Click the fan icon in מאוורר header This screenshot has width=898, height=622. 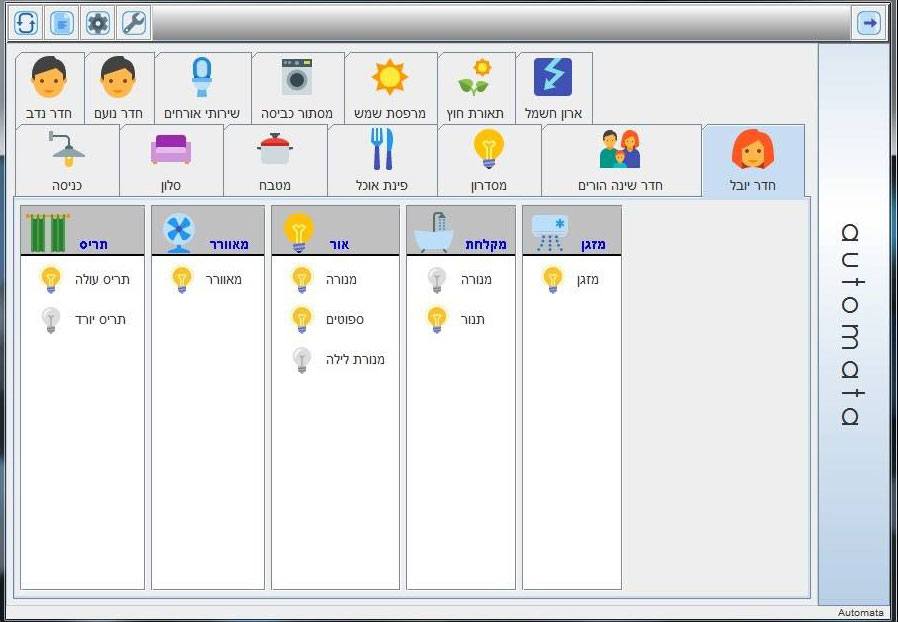click(x=180, y=232)
